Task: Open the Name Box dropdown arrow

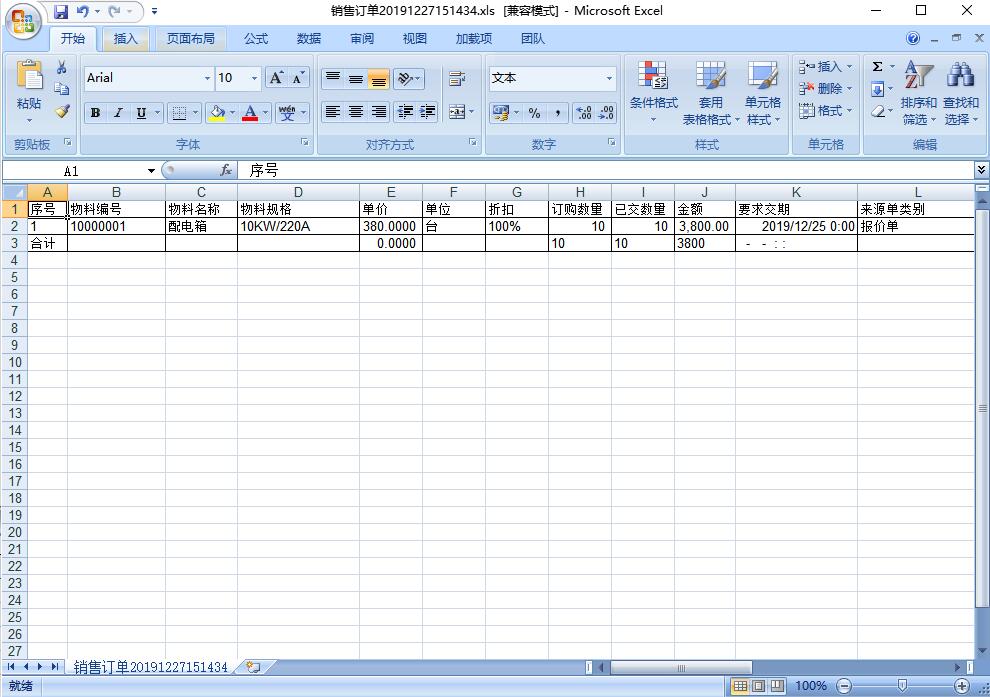Action: (x=151, y=171)
